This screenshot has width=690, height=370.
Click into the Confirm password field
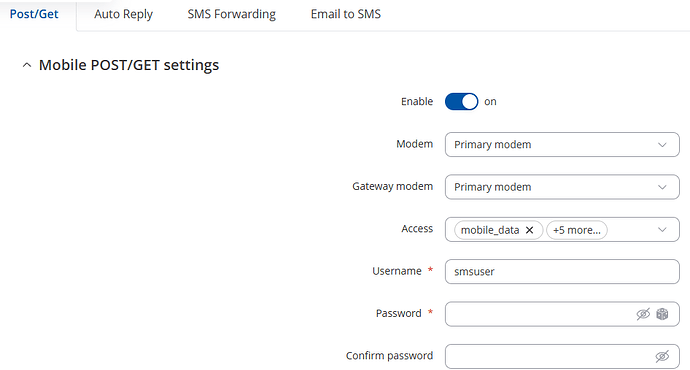[x=548, y=356]
